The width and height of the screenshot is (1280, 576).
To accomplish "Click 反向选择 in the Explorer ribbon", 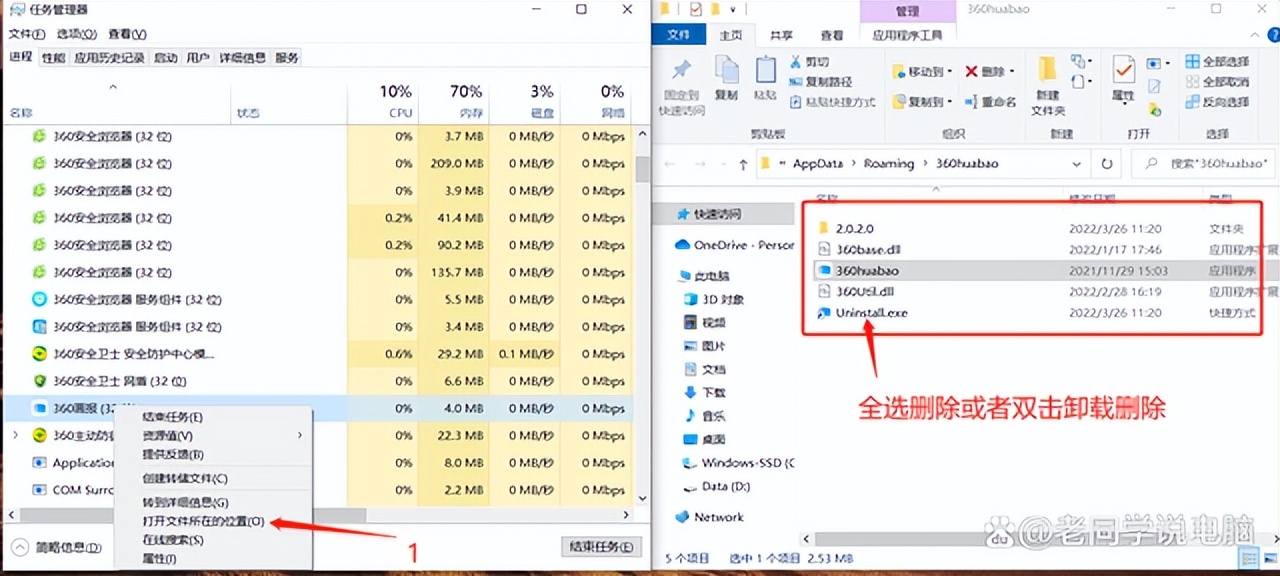I will click(1217, 102).
